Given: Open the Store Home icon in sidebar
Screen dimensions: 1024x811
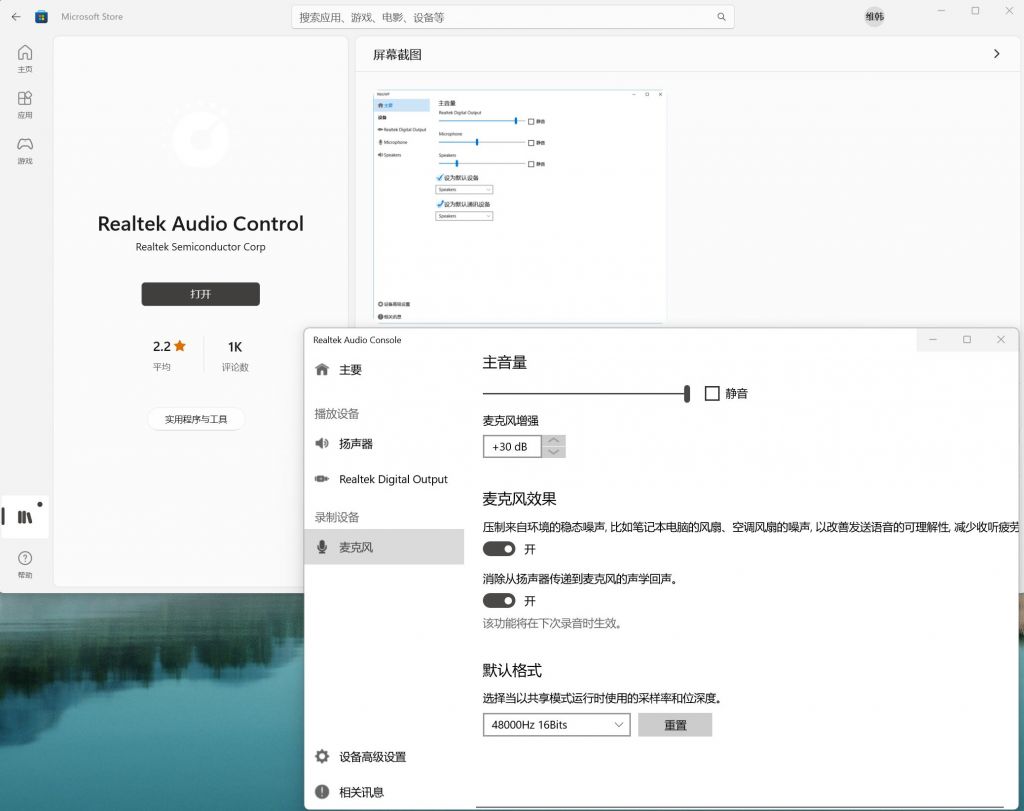Looking at the screenshot, I should [25, 54].
